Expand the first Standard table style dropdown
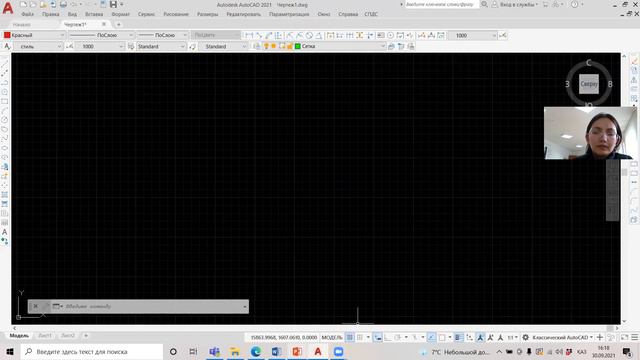Viewport: 640px width, 360px height. [182, 47]
